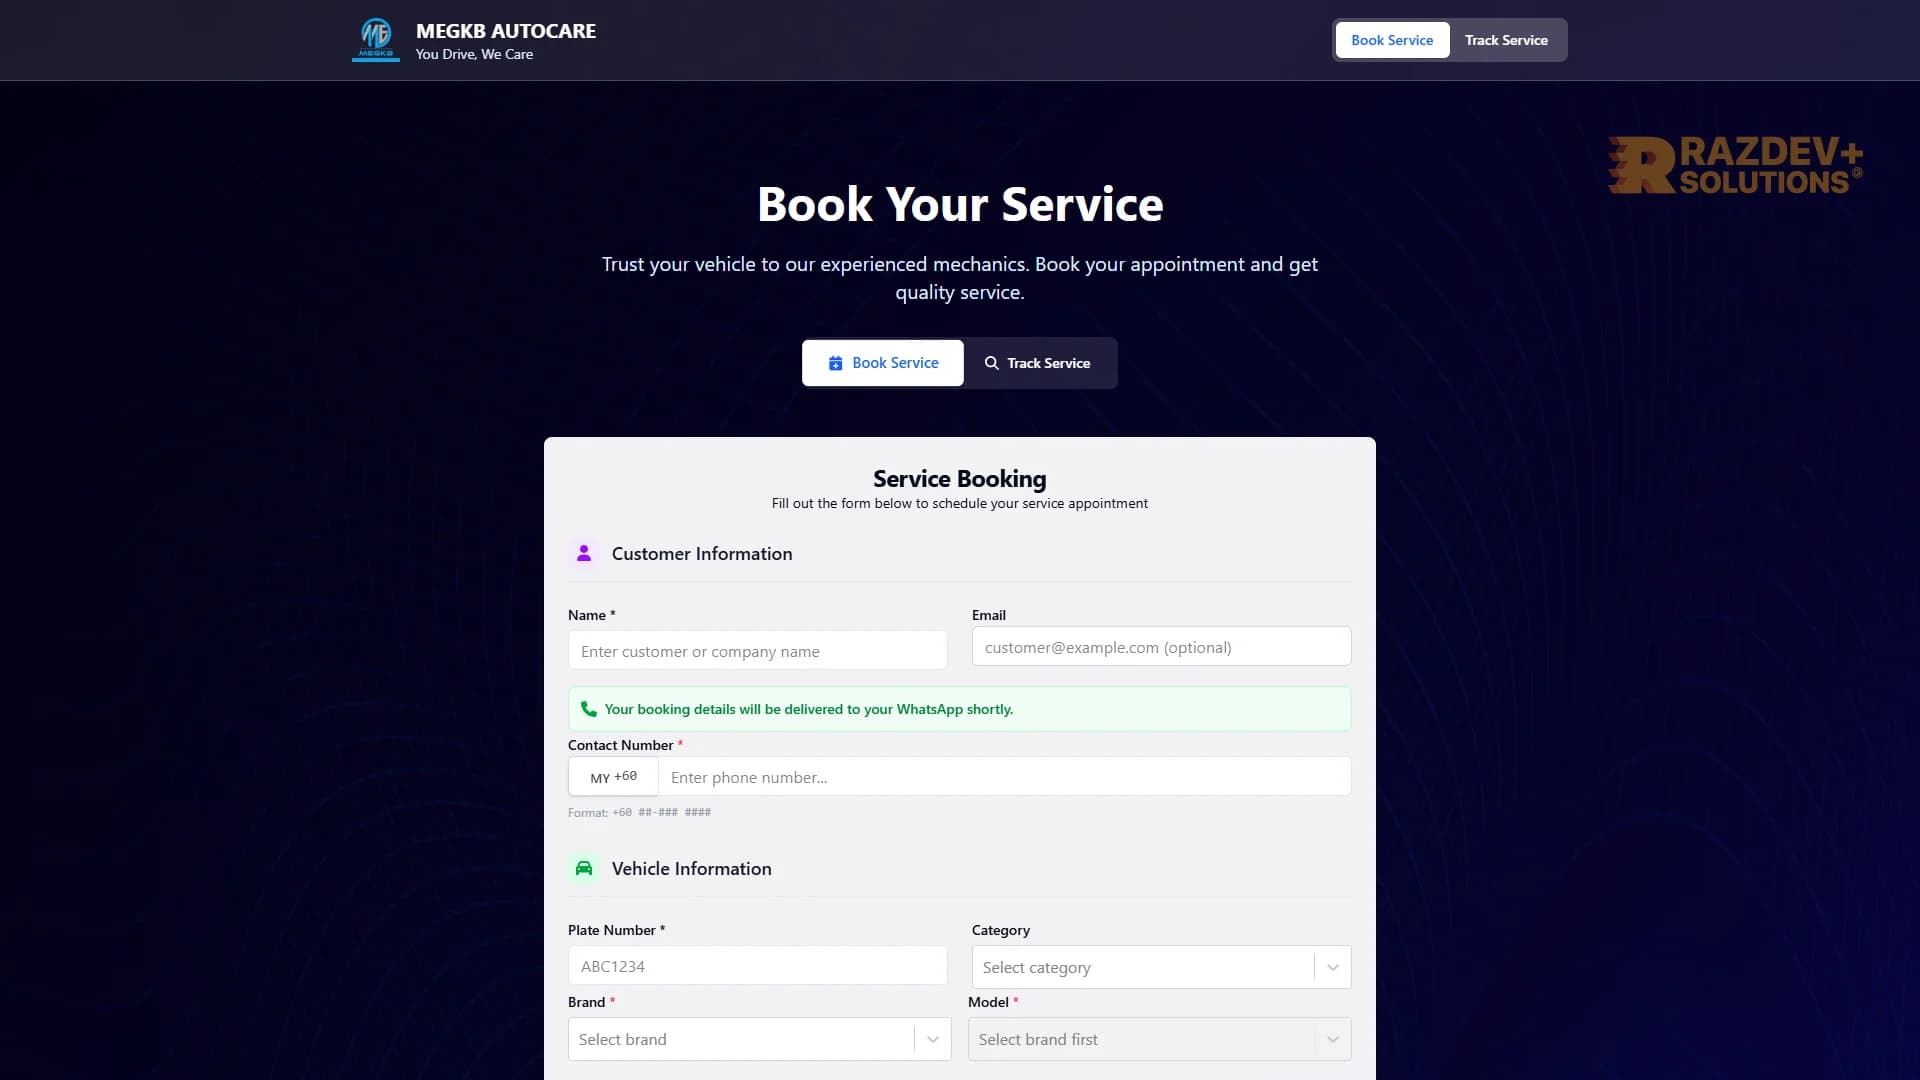The width and height of the screenshot is (1920, 1080).
Task: Click the Model dropdown chevron arrow
Action: [1333, 1039]
